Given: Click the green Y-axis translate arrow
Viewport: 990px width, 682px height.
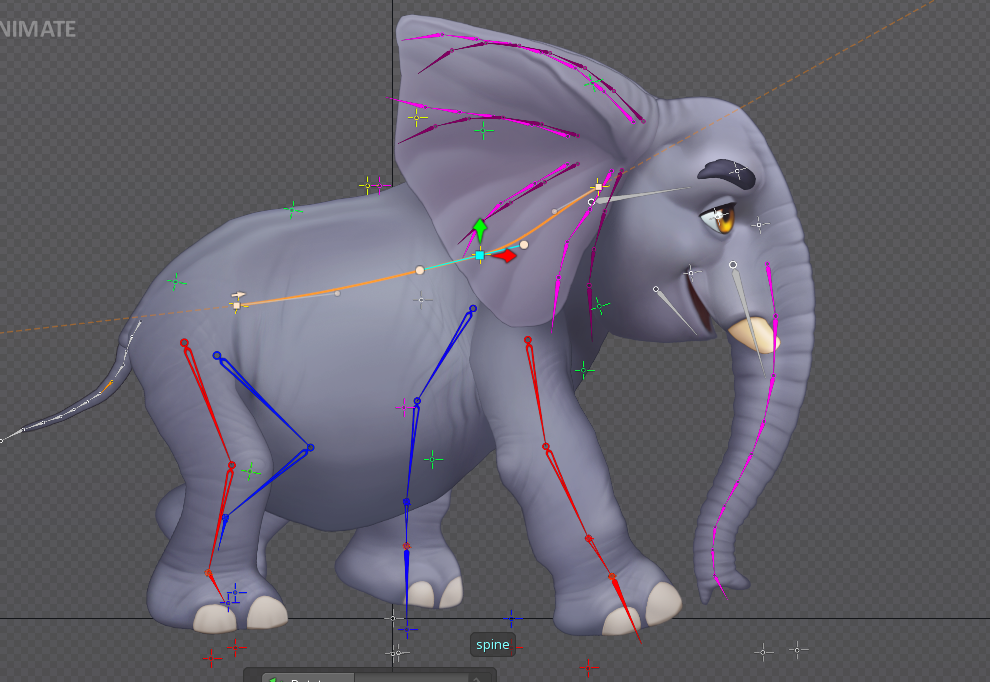Looking at the screenshot, I should 480,230.
